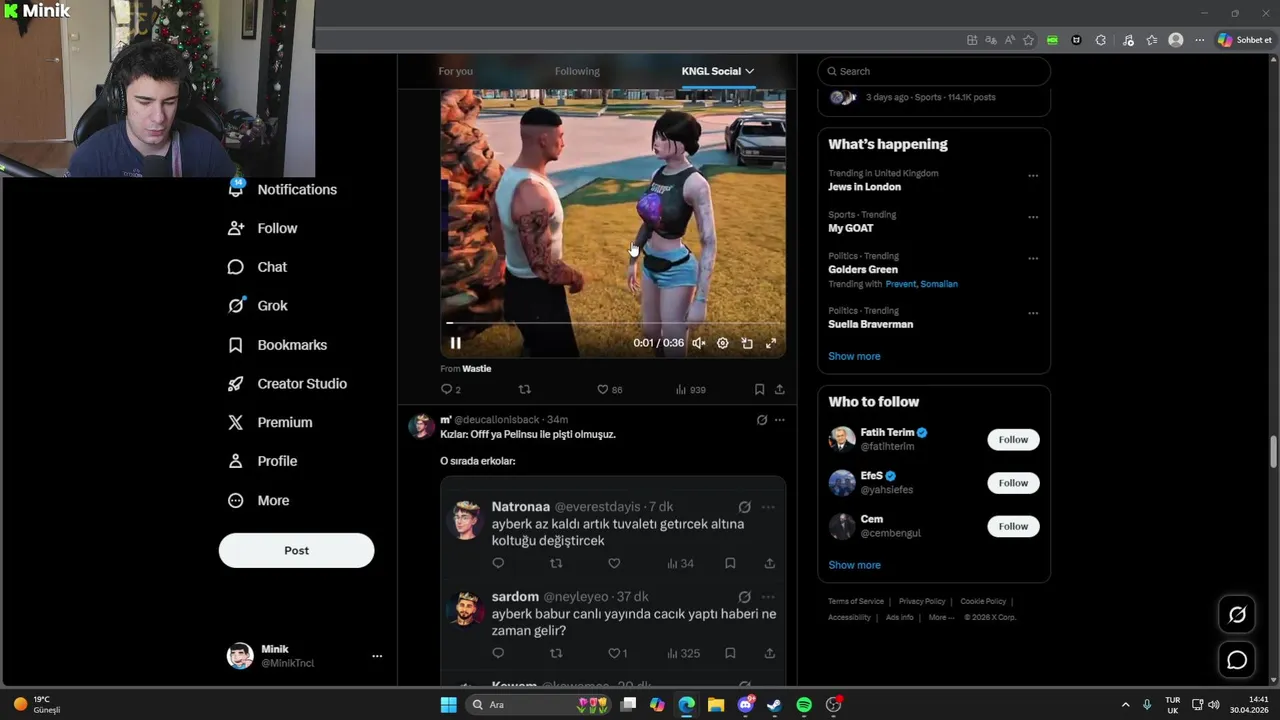
Task: Open the Somalian related trend link
Action: (x=939, y=284)
